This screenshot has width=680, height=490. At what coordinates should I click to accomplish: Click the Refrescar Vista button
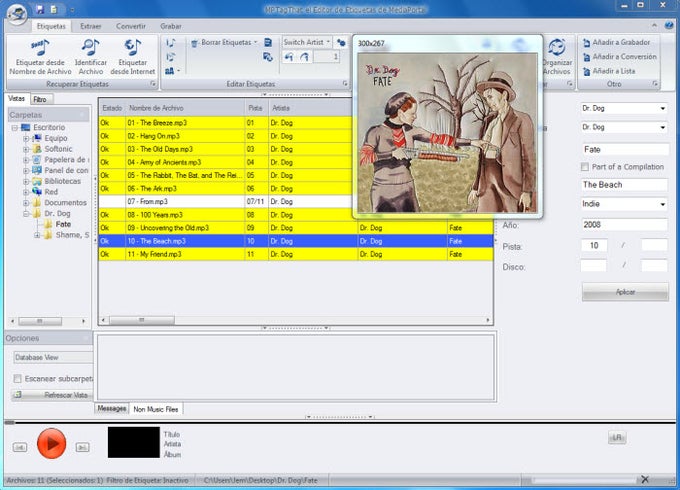pyautogui.click(x=52, y=395)
